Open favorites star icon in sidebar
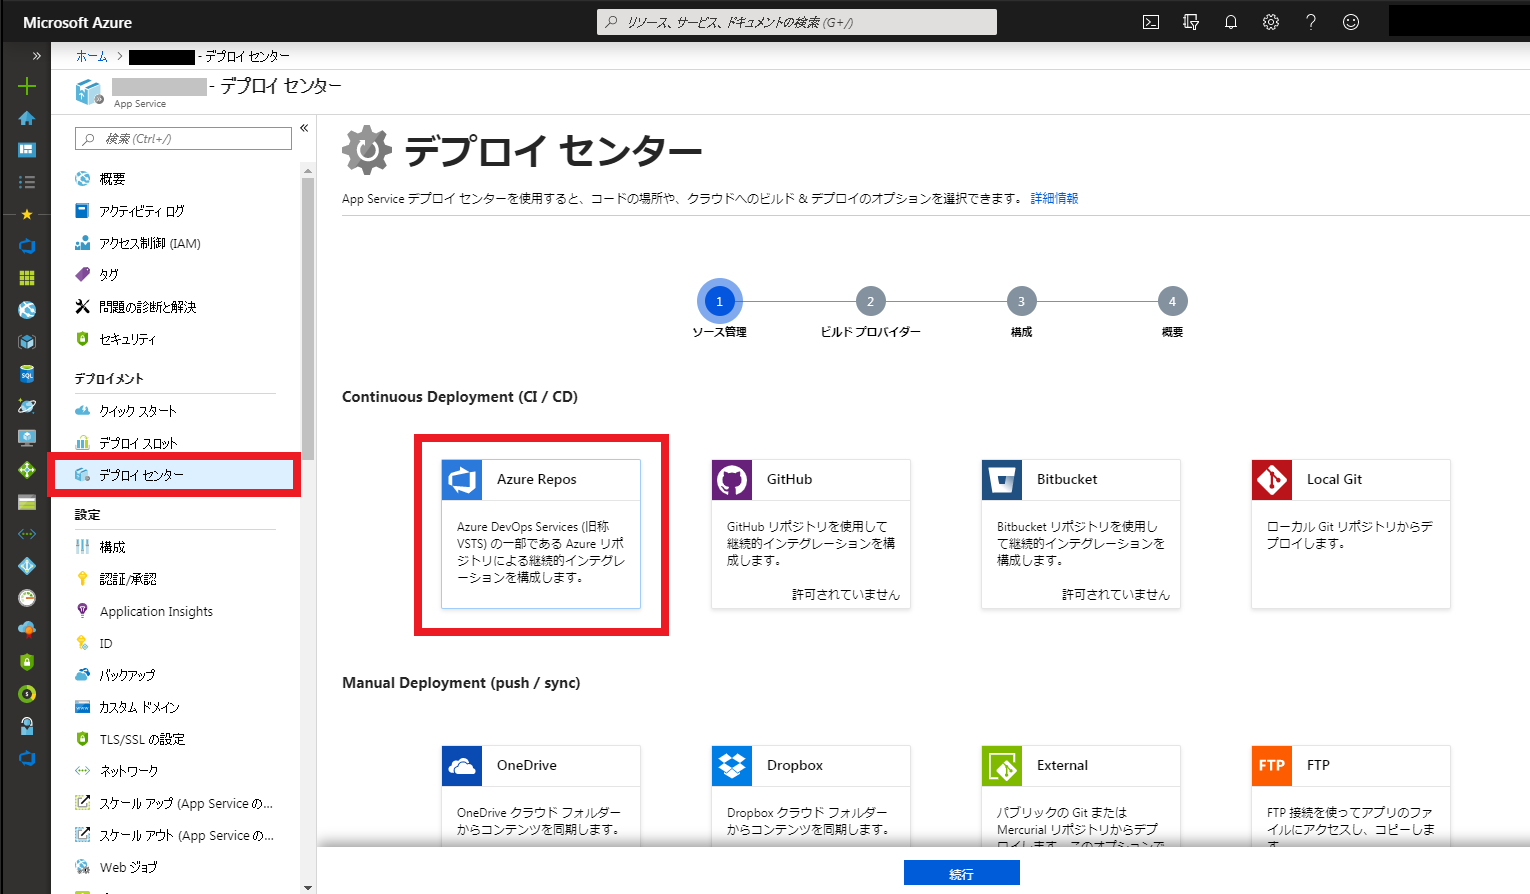Screen dimensions: 1530x894 (x=27, y=214)
